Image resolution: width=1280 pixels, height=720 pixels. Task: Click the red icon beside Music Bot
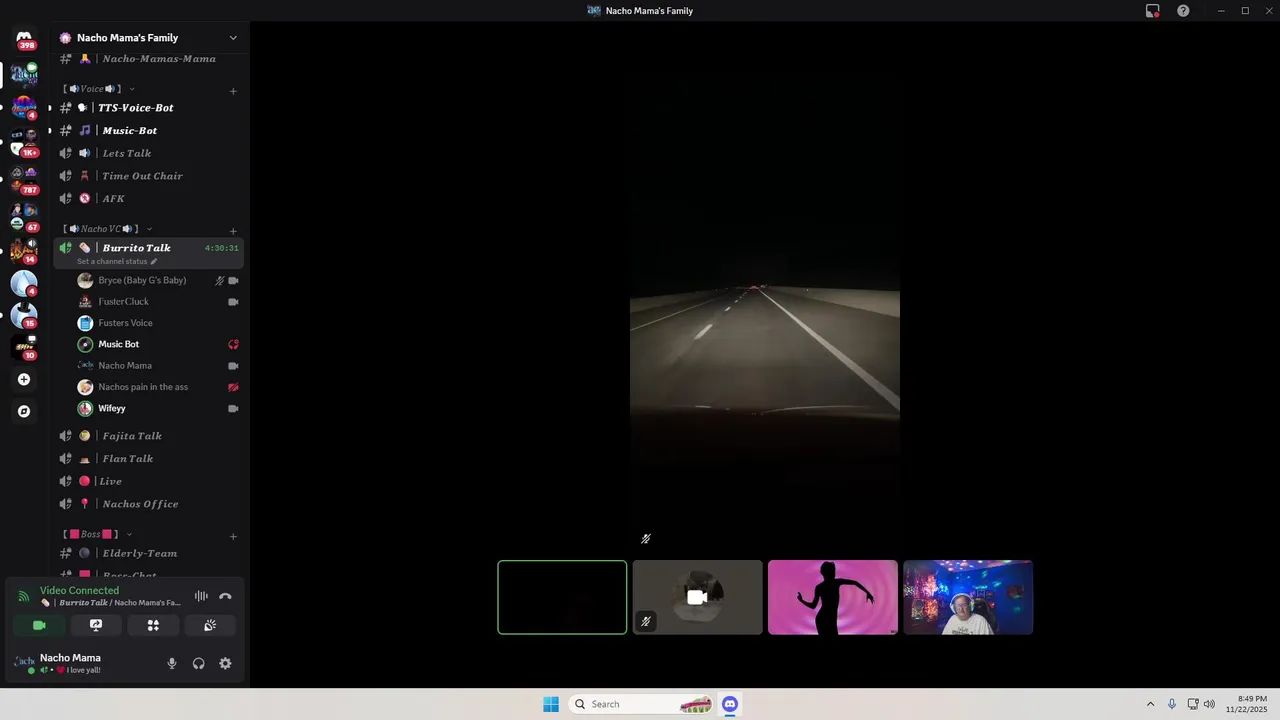233,344
